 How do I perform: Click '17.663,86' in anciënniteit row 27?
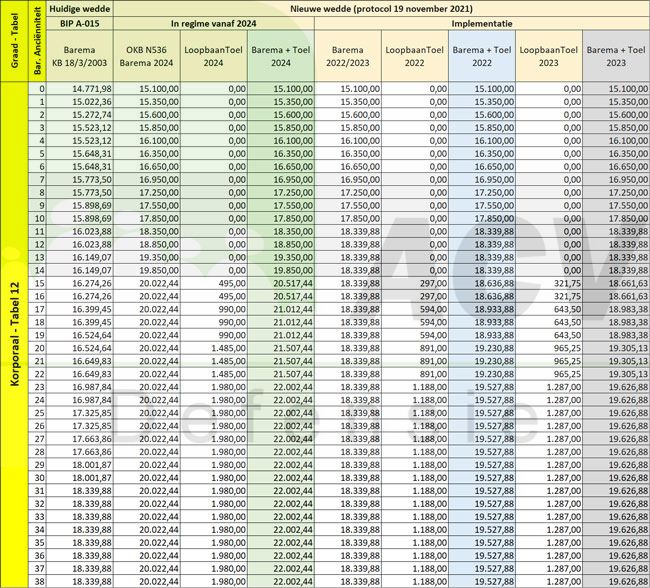click(92, 439)
